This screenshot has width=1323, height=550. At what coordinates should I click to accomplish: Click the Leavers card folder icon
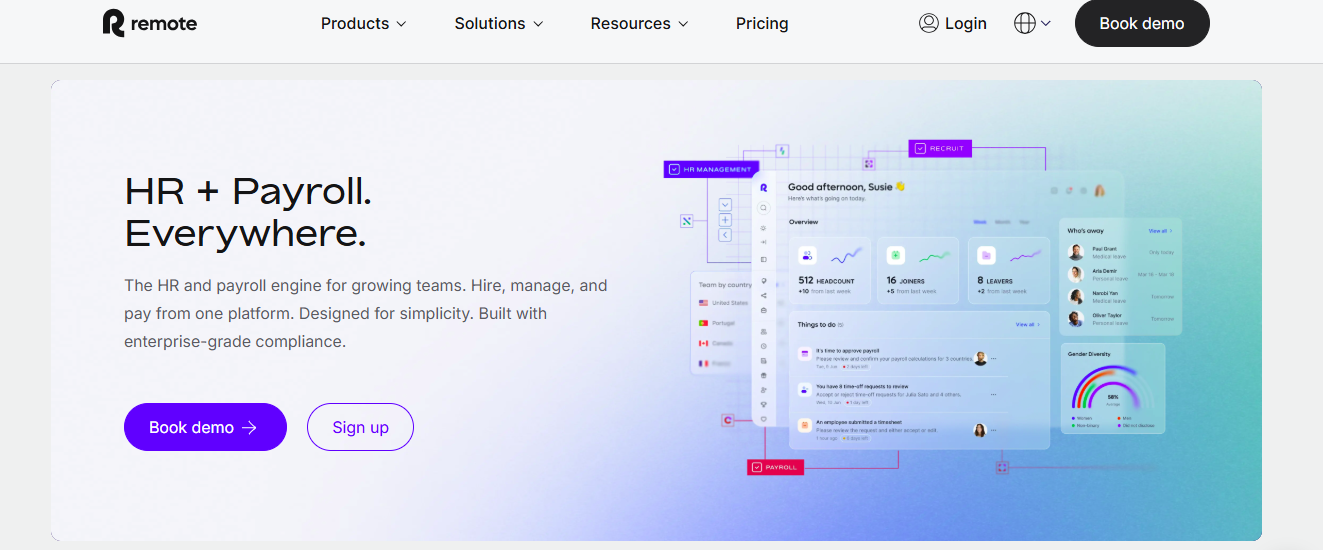(986, 255)
